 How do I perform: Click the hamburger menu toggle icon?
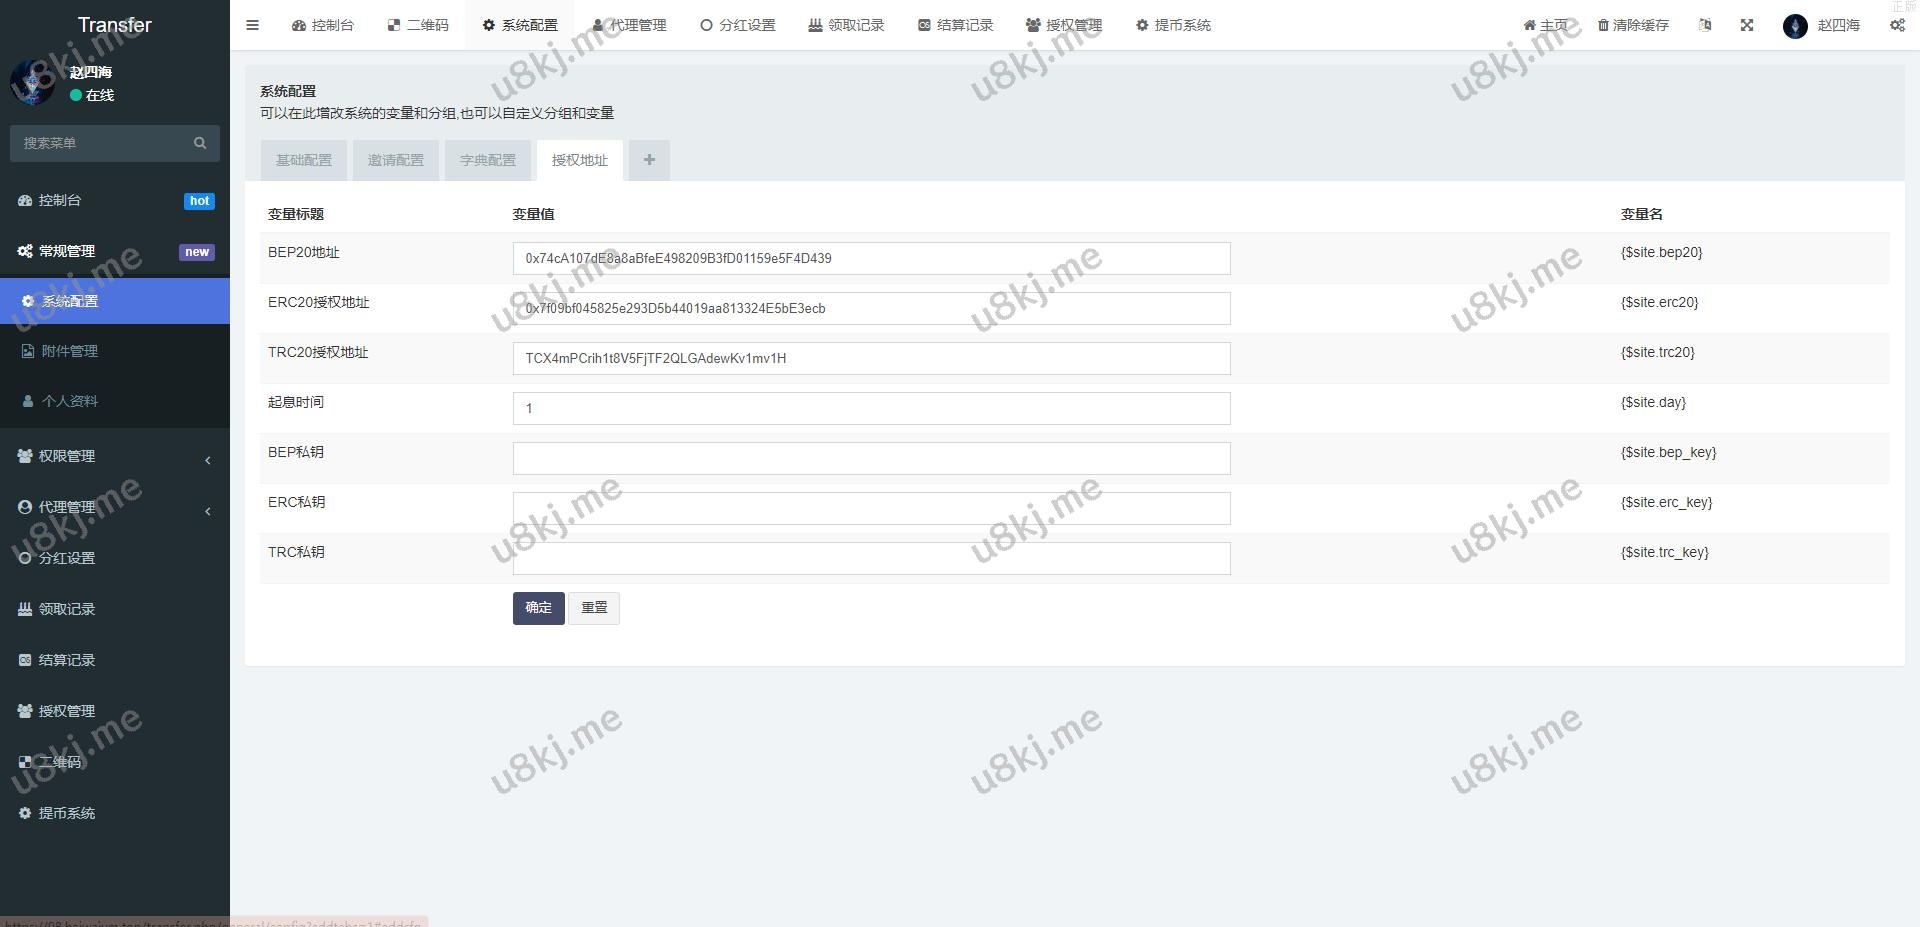point(252,25)
